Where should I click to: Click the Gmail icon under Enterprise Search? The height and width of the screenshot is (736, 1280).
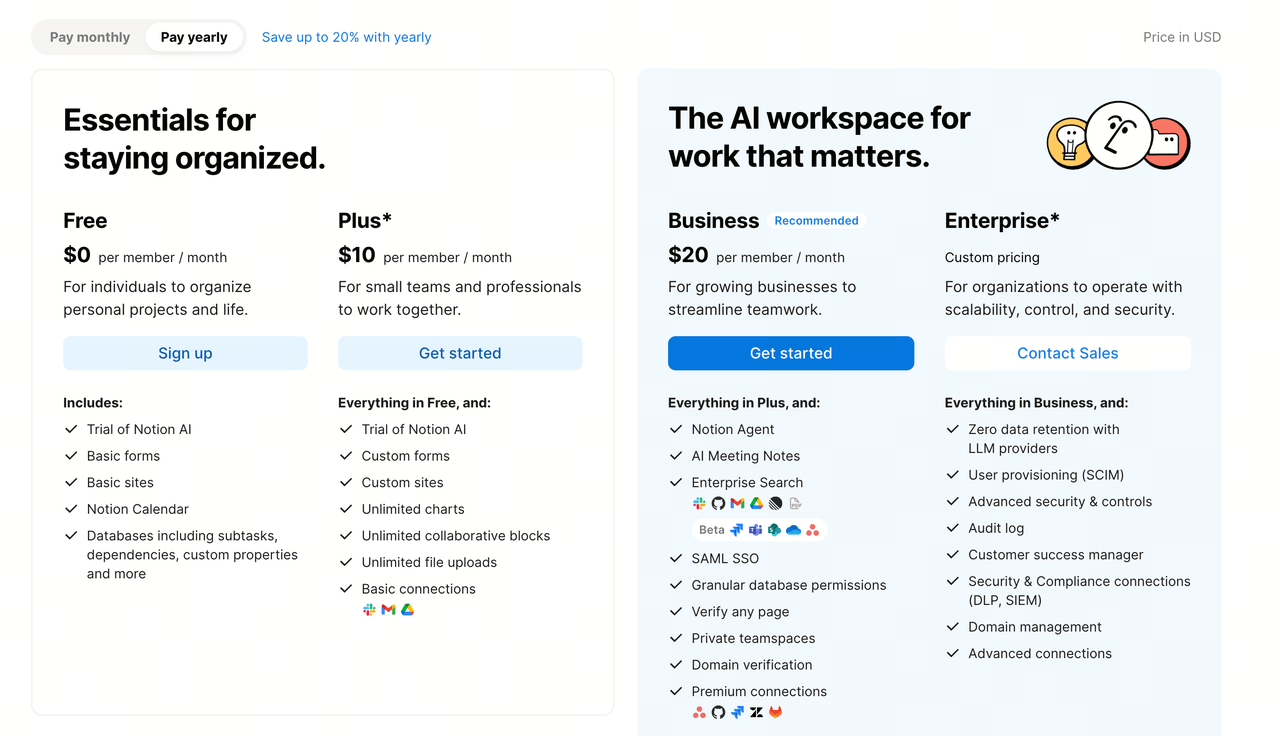click(x=737, y=503)
